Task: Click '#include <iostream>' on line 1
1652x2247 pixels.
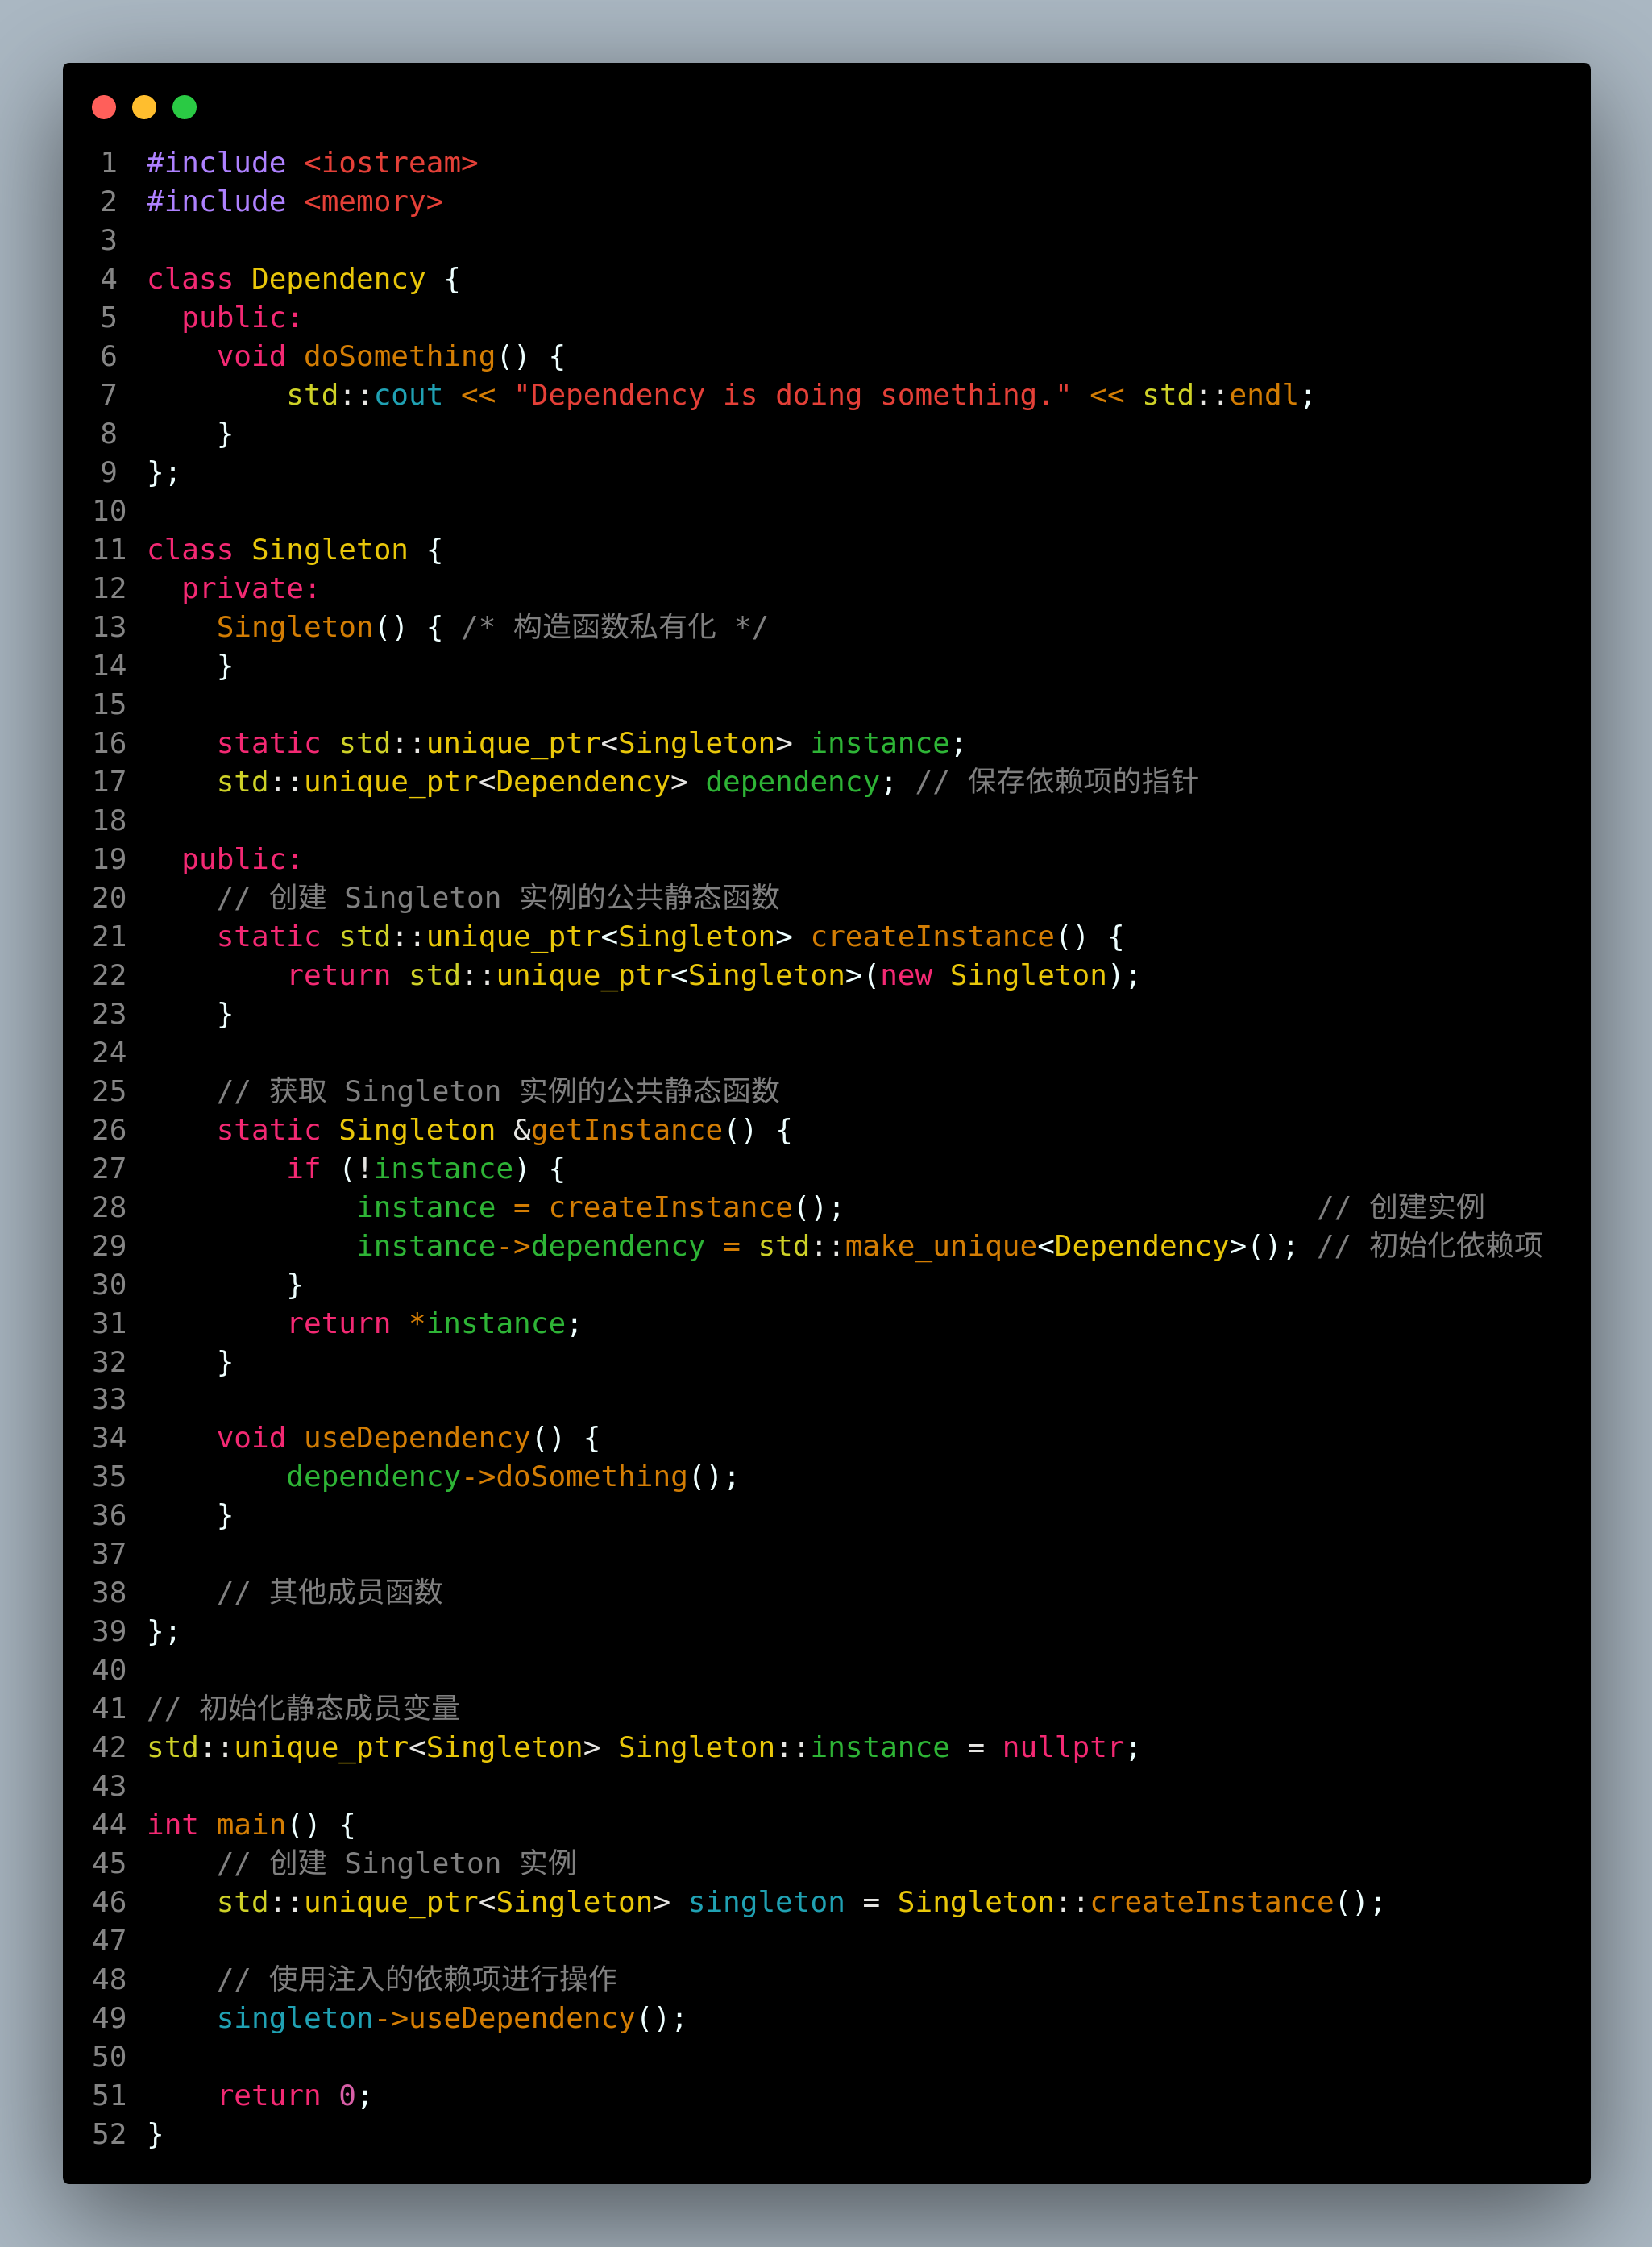Action: (x=312, y=163)
